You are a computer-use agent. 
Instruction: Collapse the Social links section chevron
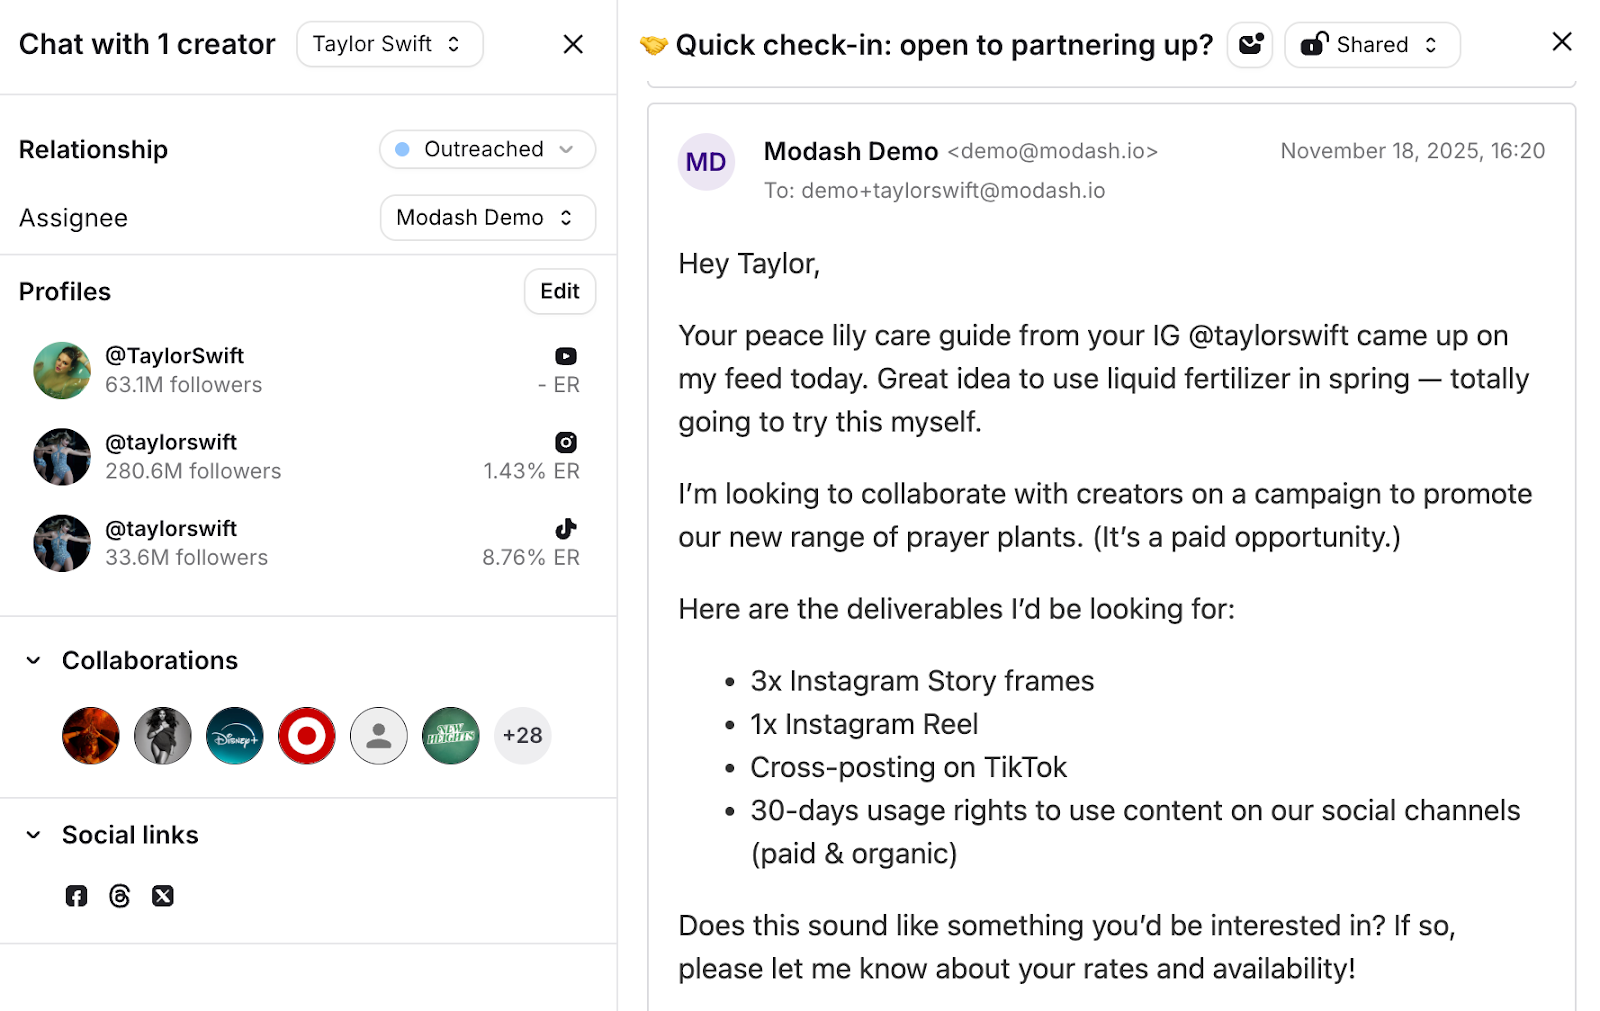click(x=33, y=835)
